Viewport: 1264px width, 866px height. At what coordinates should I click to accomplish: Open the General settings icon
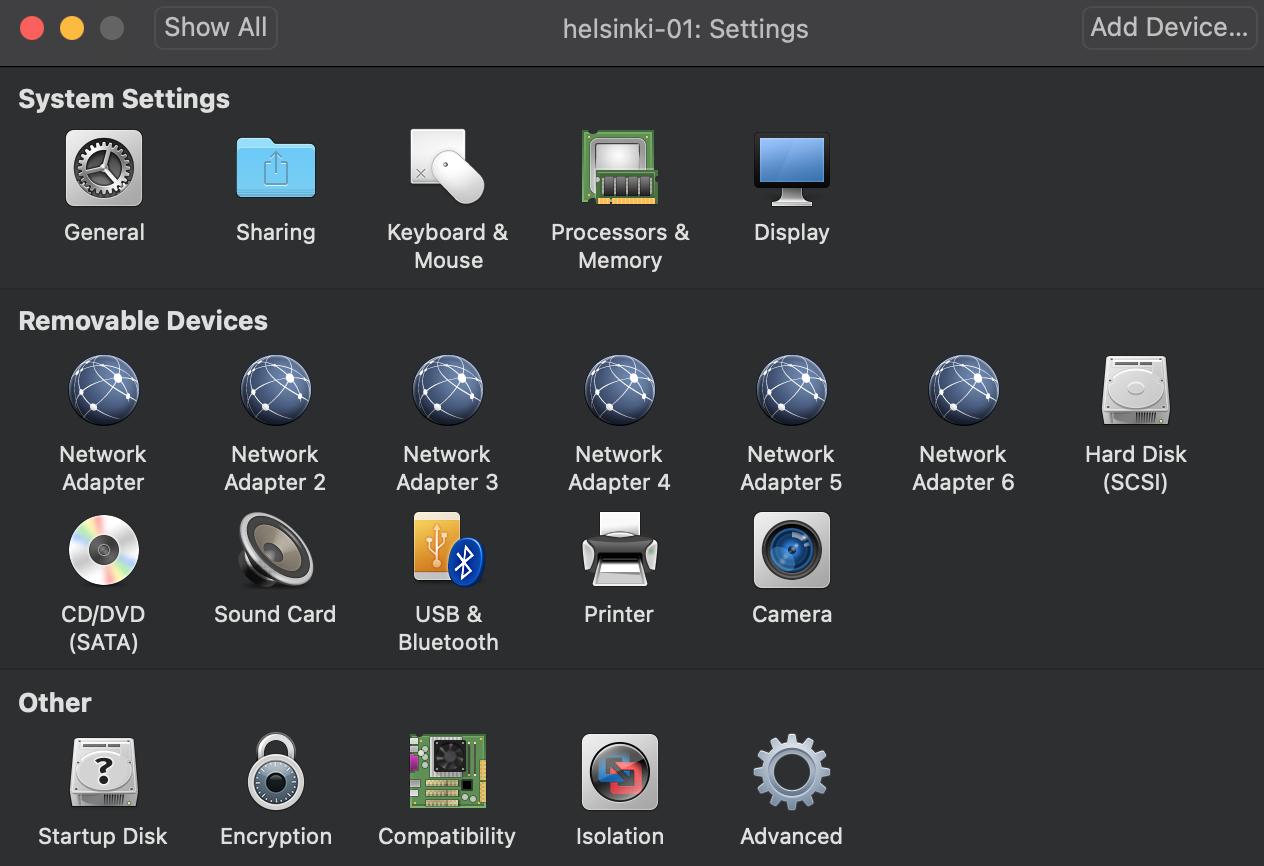pos(104,169)
